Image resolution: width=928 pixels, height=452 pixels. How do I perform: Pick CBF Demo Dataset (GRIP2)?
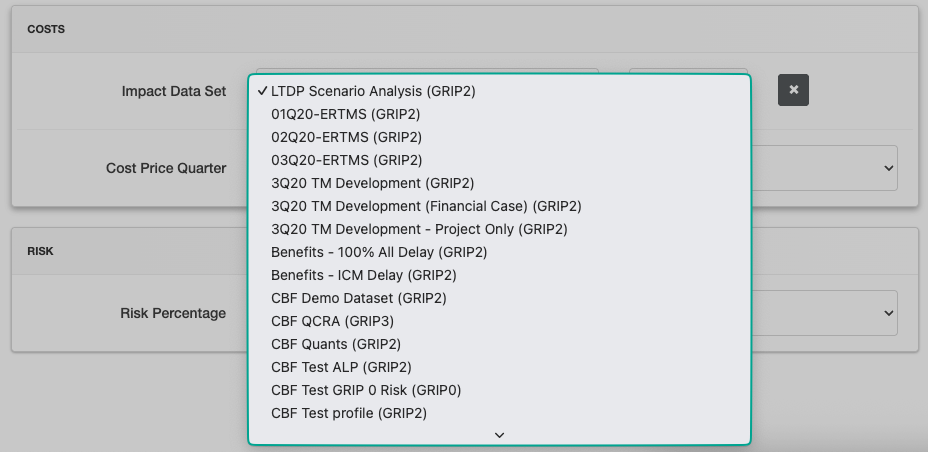358,298
